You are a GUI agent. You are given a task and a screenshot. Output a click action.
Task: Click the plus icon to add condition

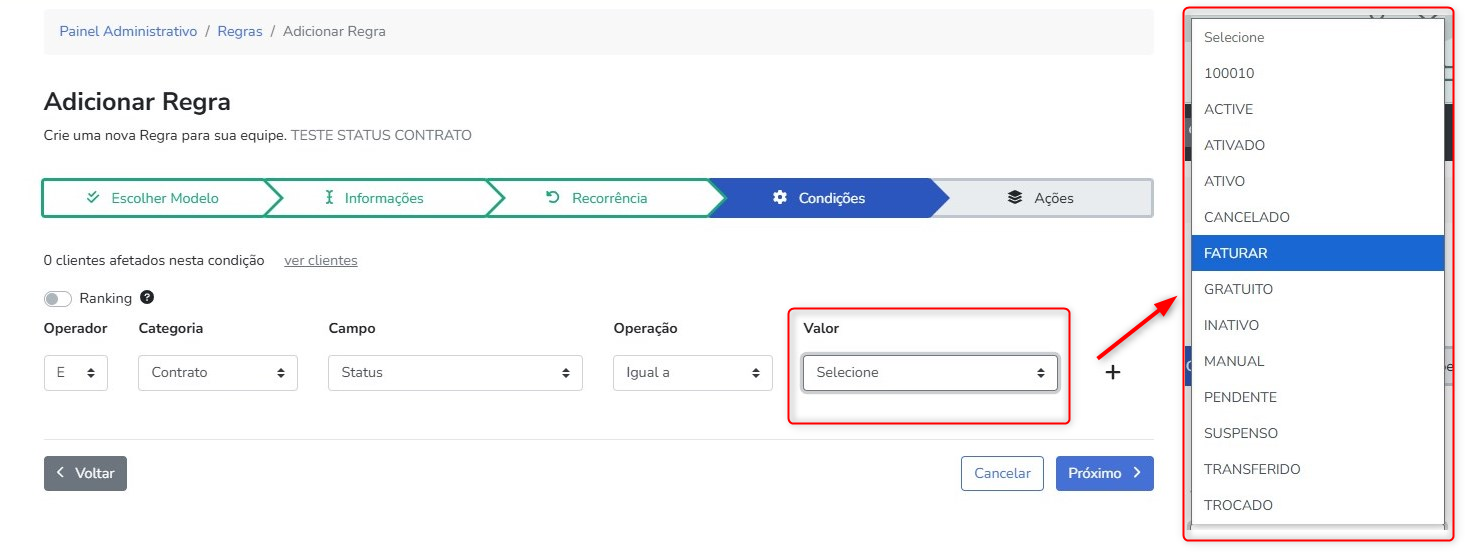coord(1112,372)
